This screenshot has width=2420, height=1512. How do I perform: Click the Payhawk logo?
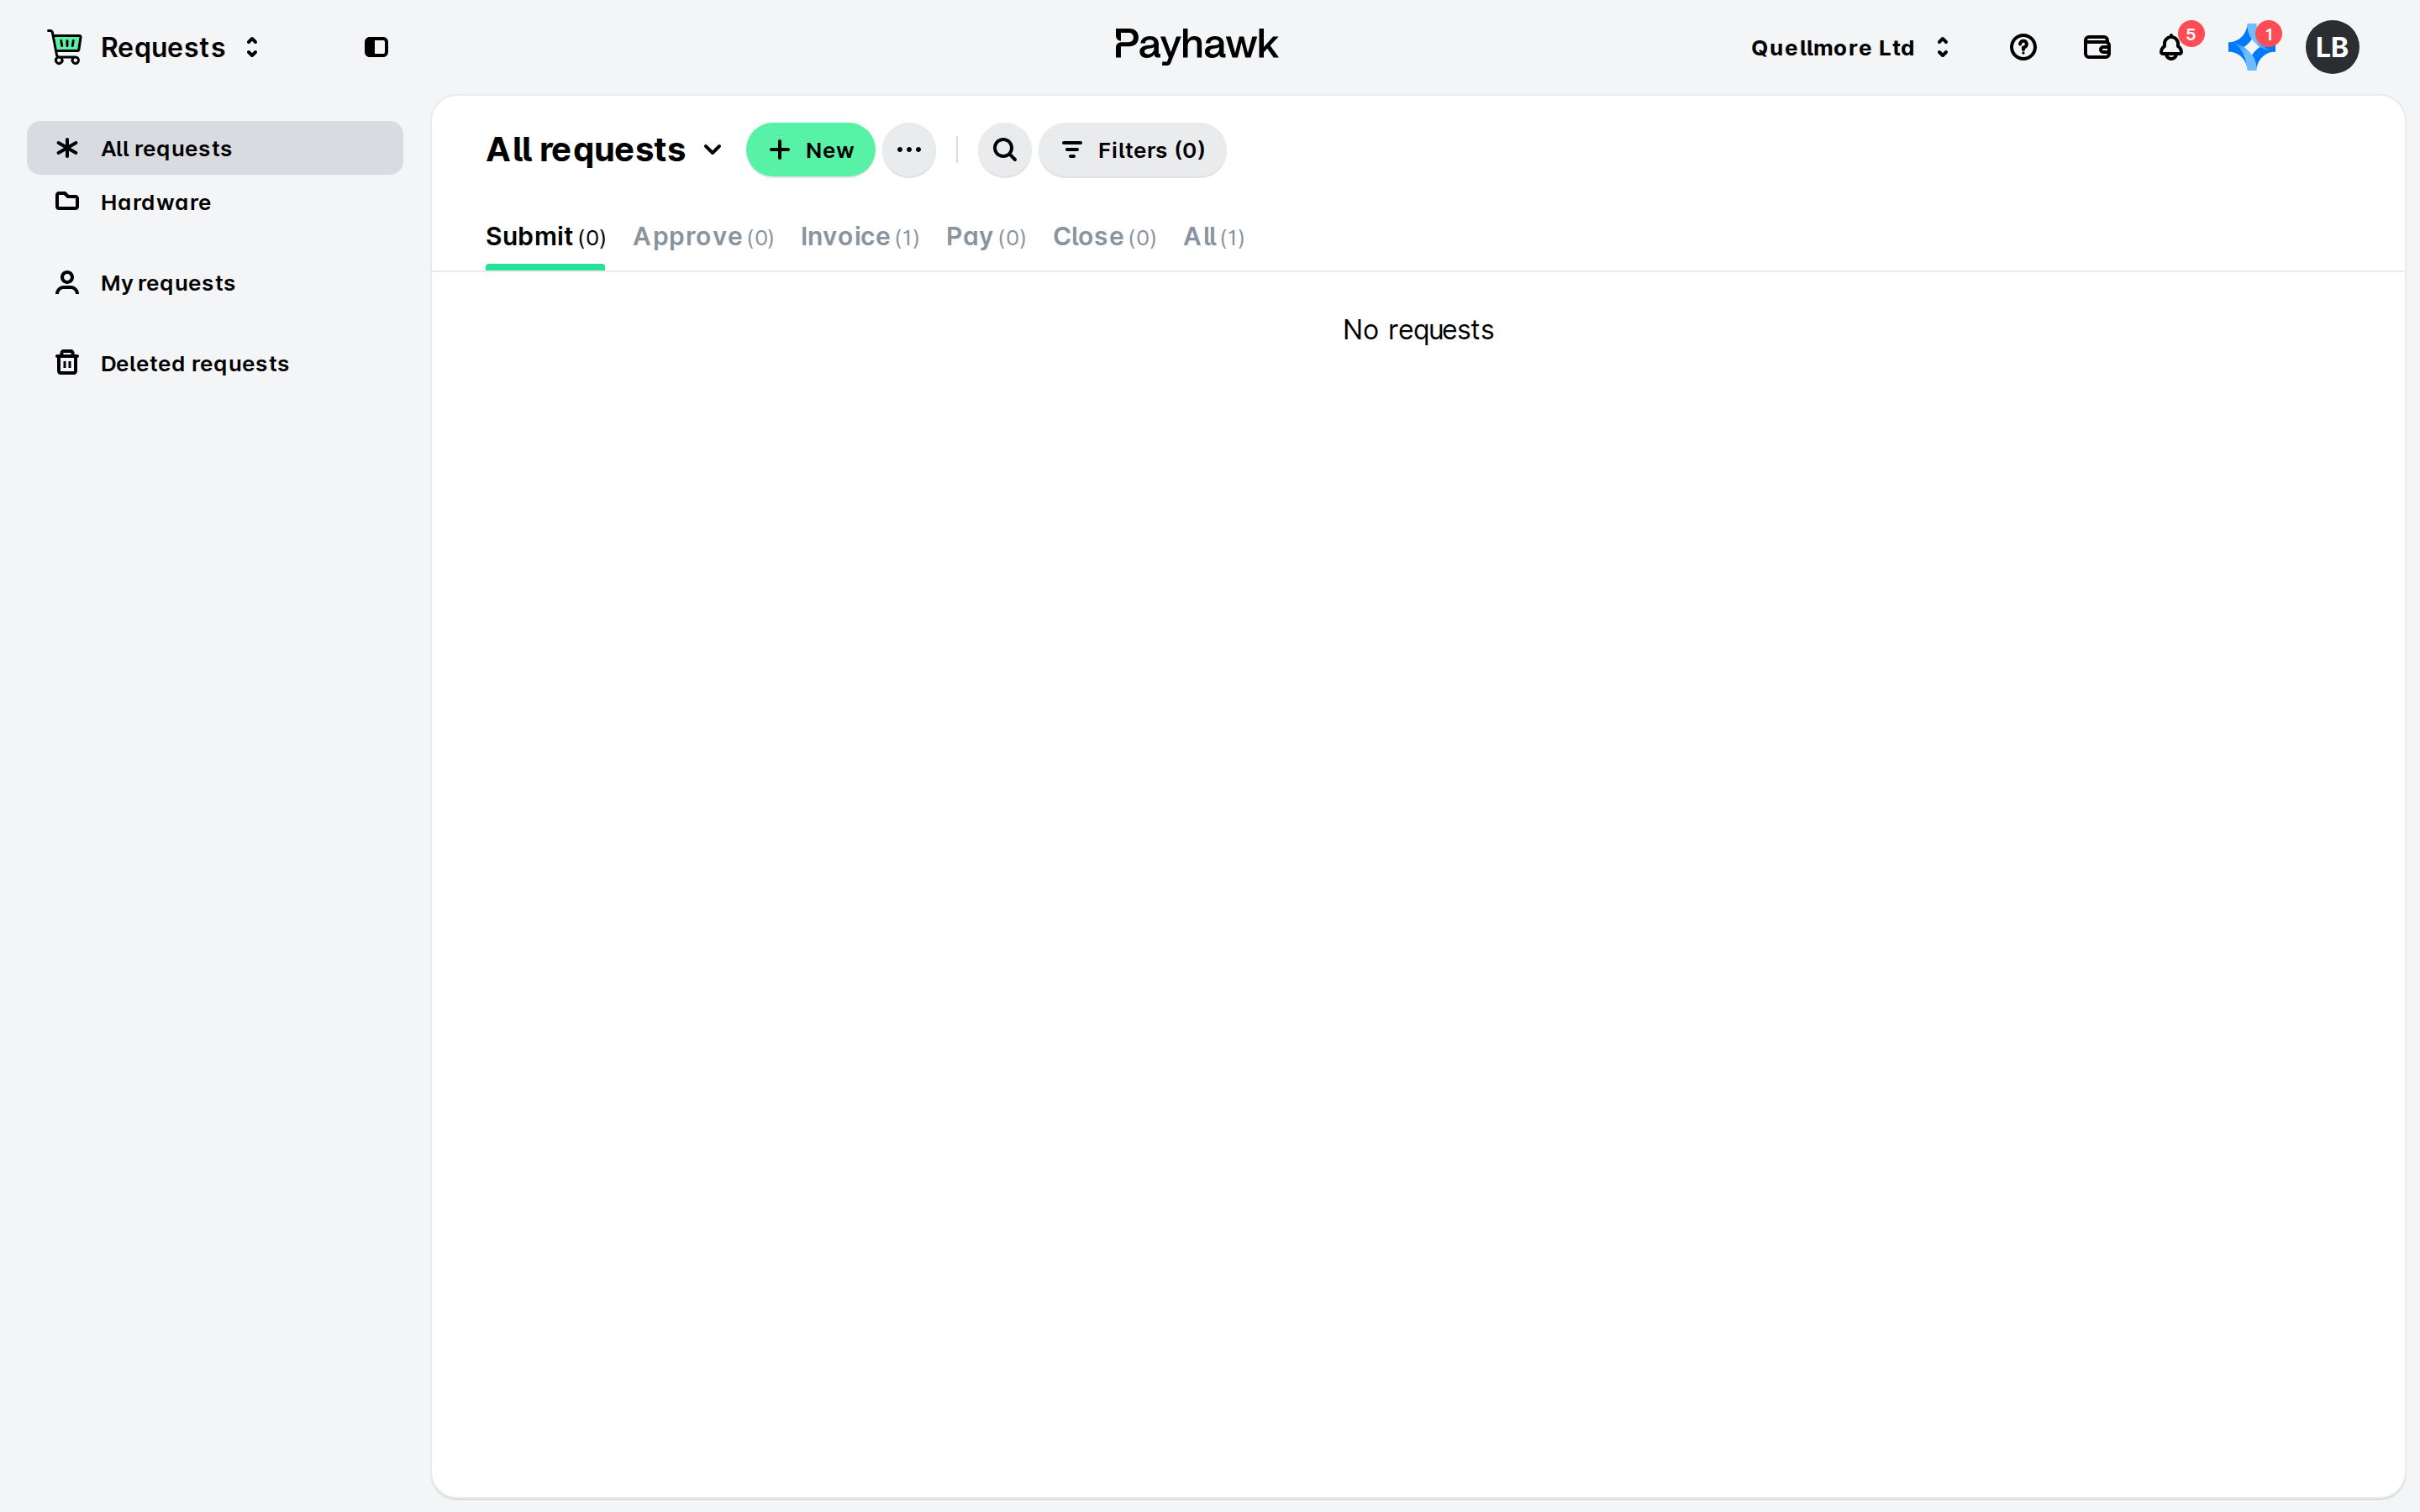[x=1196, y=46]
